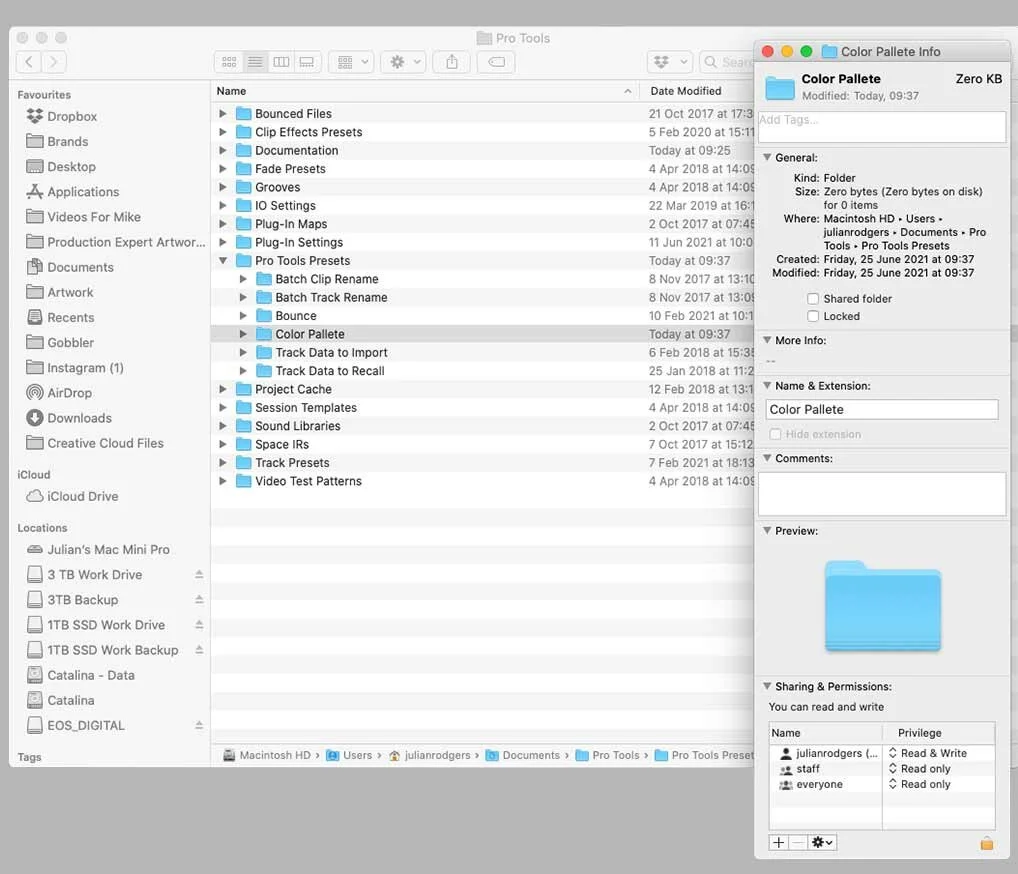The image size is (1018, 874).
Task: Eject the 1TB SSD Work Drive
Action: [199, 625]
